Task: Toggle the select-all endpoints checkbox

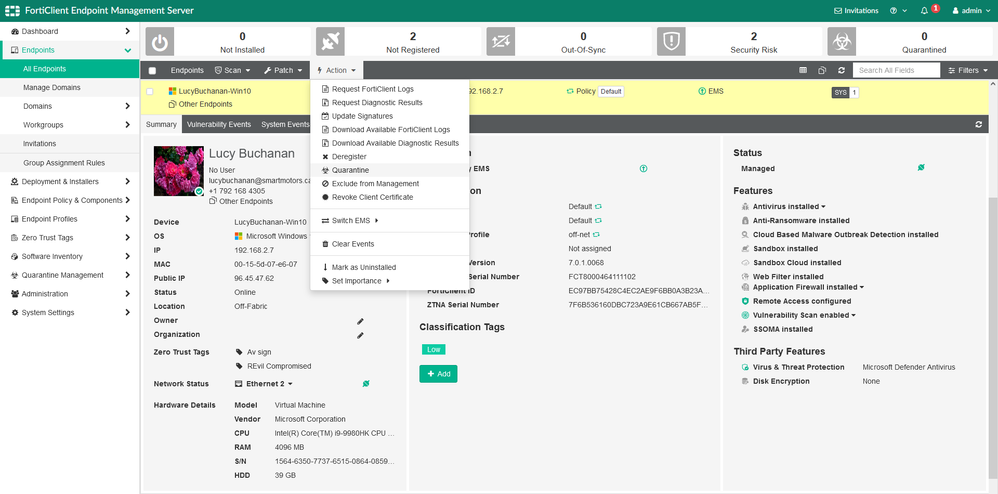Action: click(x=152, y=71)
